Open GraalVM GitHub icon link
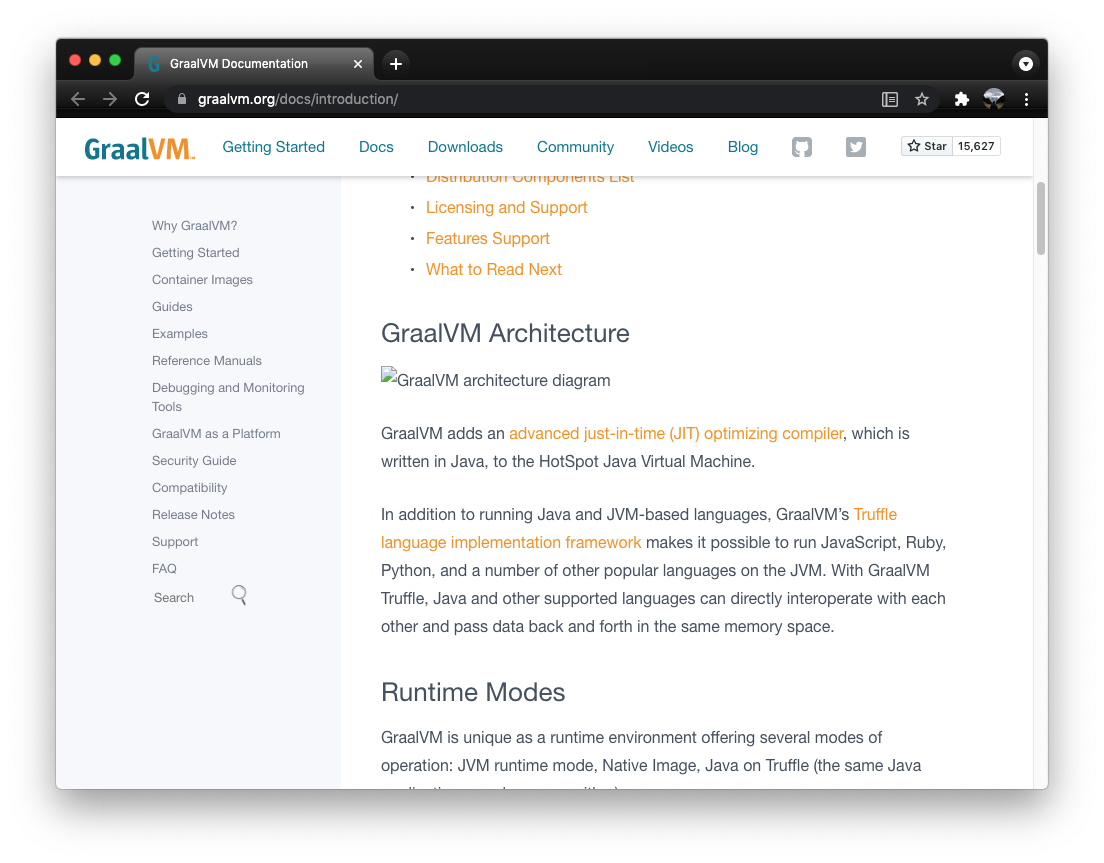The image size is (1104, 863). 802,146
